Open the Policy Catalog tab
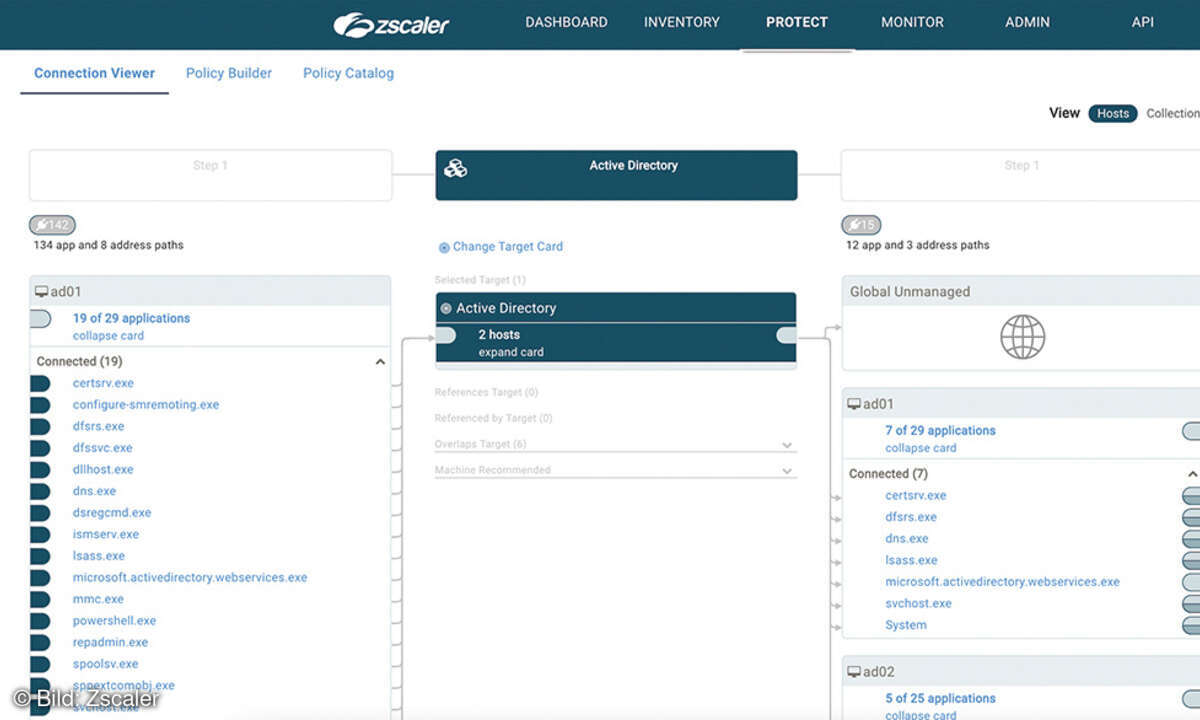The height and width of the screenshot is (720, 1200). [x=348, y=73]
